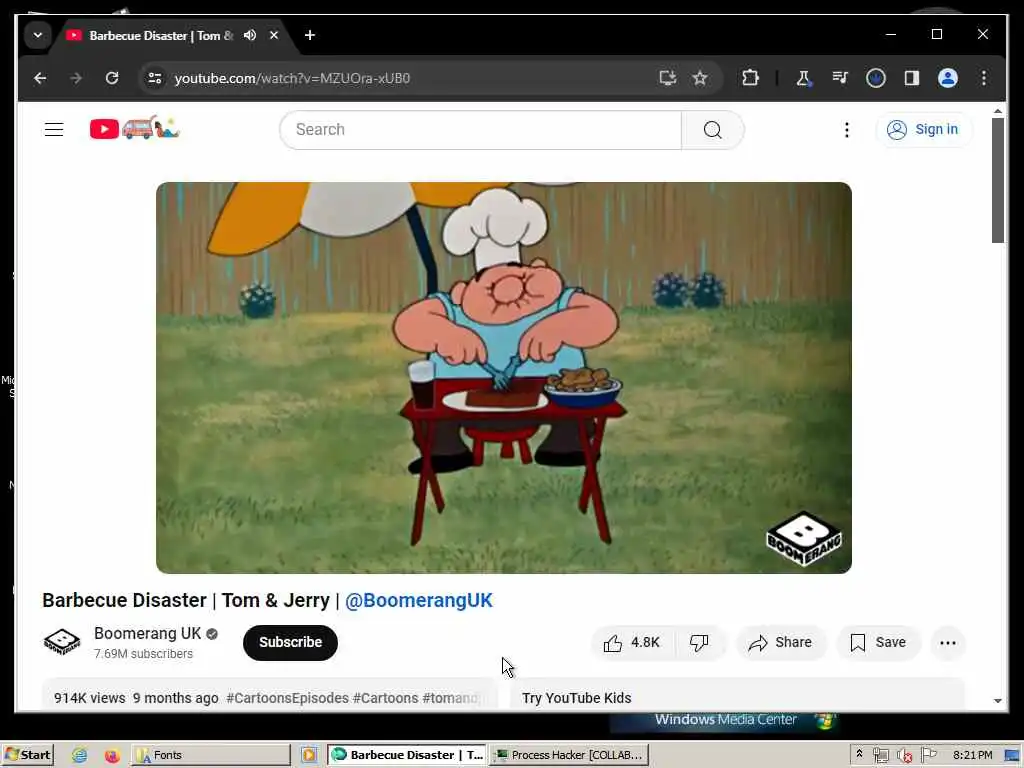1024x768 pixels.
Task: Bring Windows Media Center window forward
Action: pos(725,720)
